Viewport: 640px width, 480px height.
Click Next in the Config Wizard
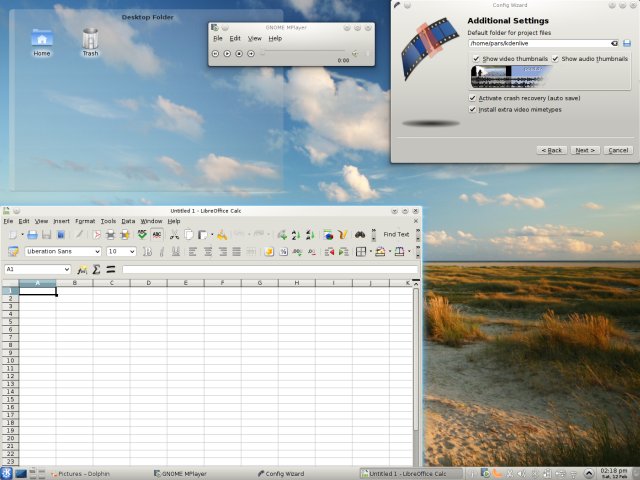[x=585, y=150]
